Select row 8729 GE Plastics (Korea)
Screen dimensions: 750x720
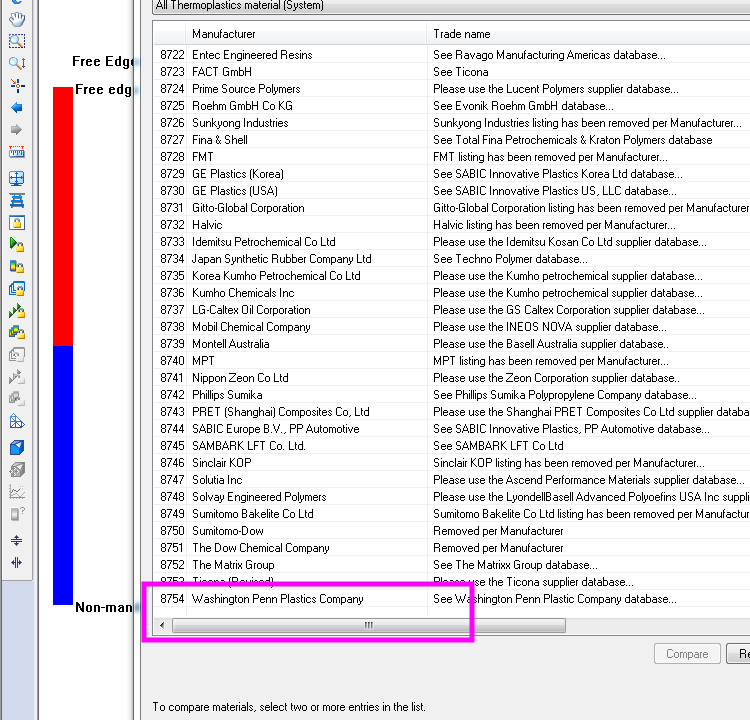click(452, 174)
